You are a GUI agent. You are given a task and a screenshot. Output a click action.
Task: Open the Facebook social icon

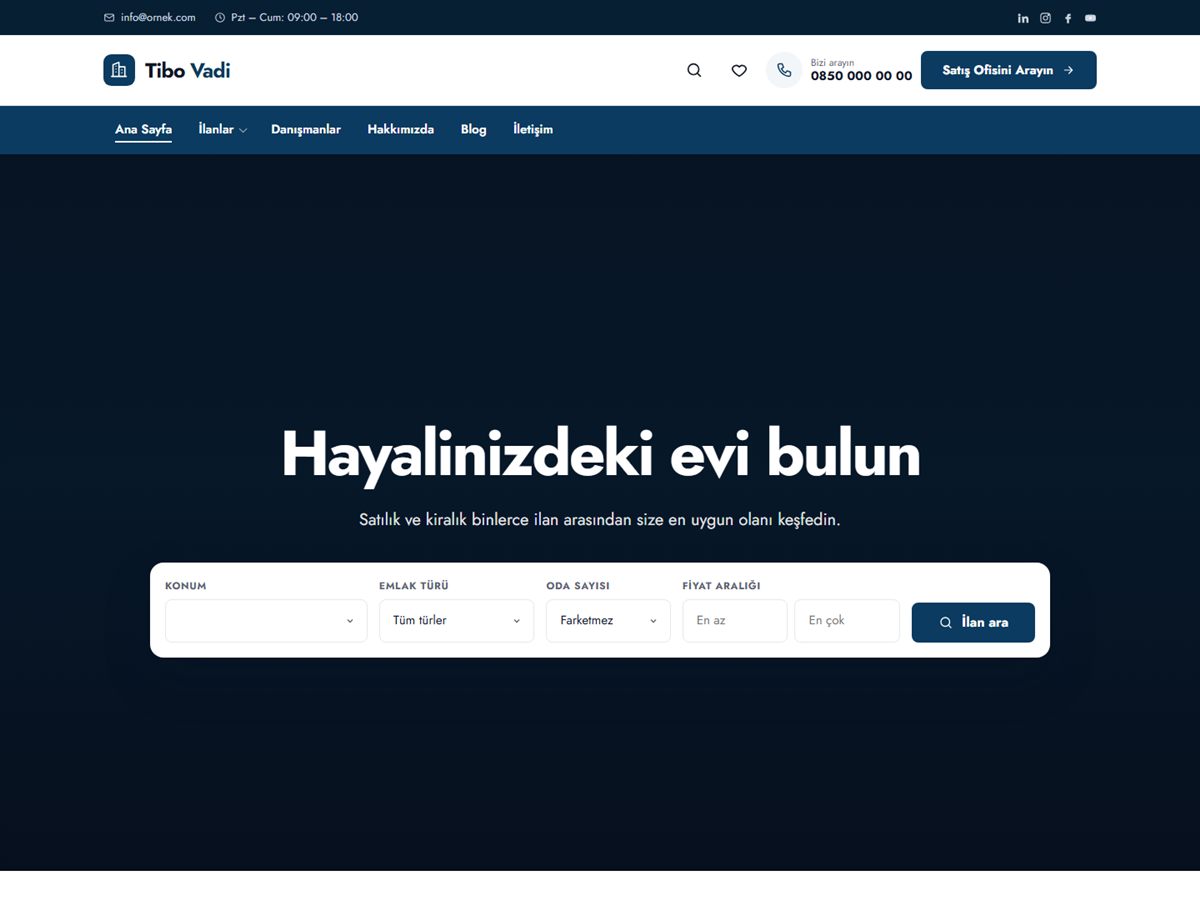coord(1068,18)
